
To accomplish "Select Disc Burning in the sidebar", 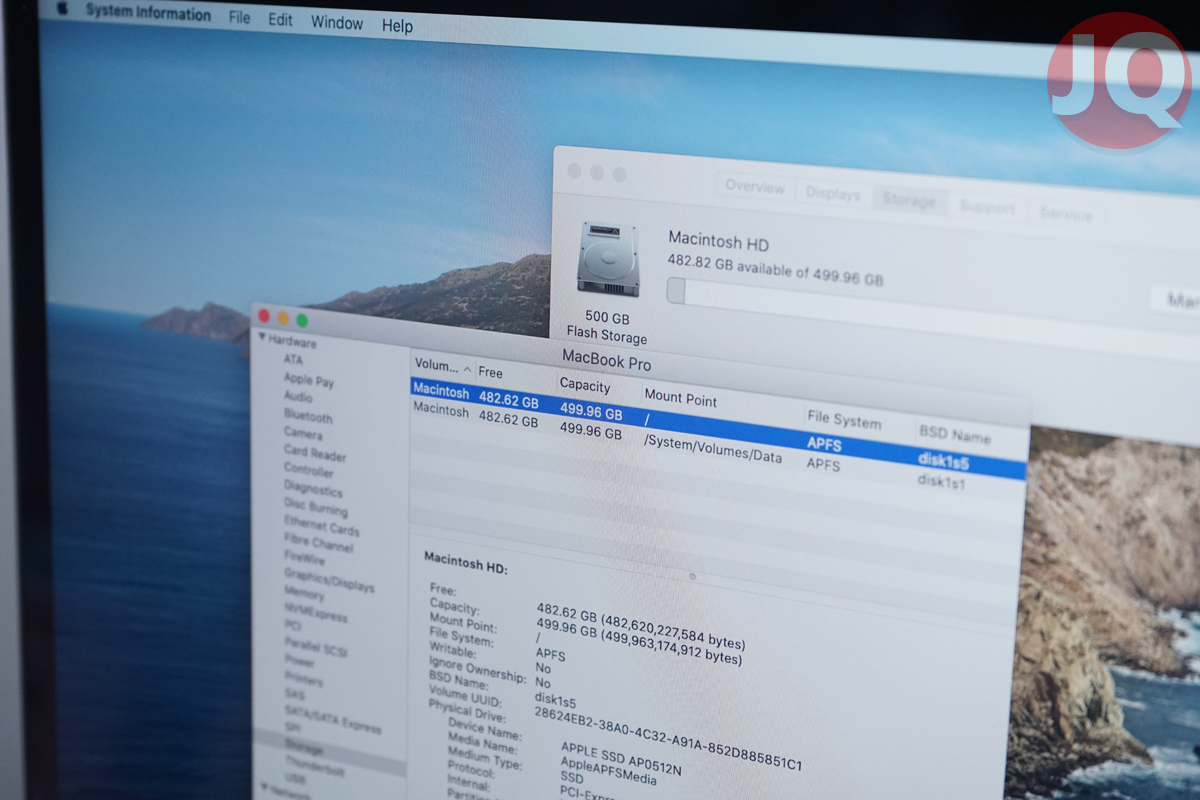I will point(316,509).
